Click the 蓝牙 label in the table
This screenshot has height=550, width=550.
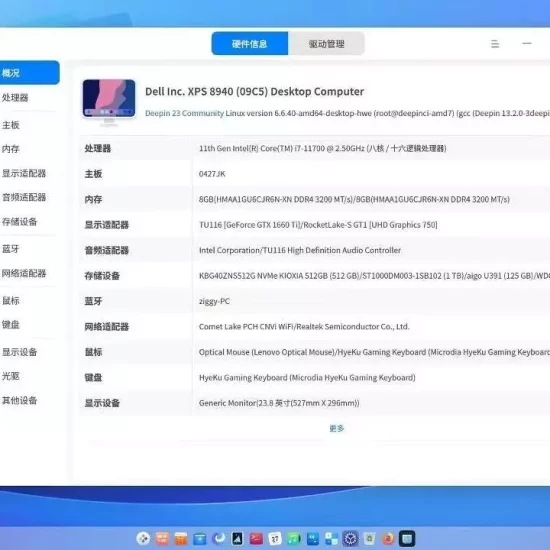pos(93,301)
